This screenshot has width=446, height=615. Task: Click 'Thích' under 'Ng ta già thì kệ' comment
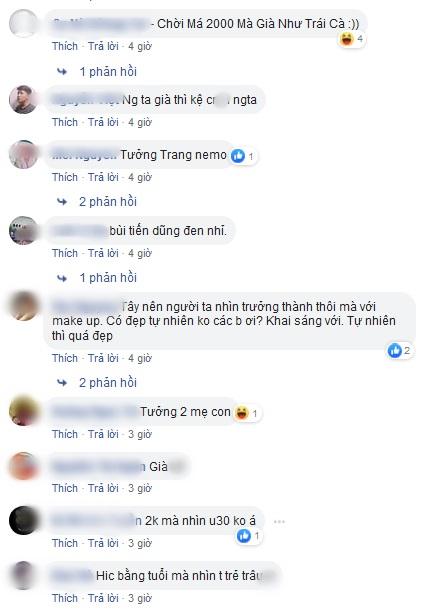[x=65, y=122]
